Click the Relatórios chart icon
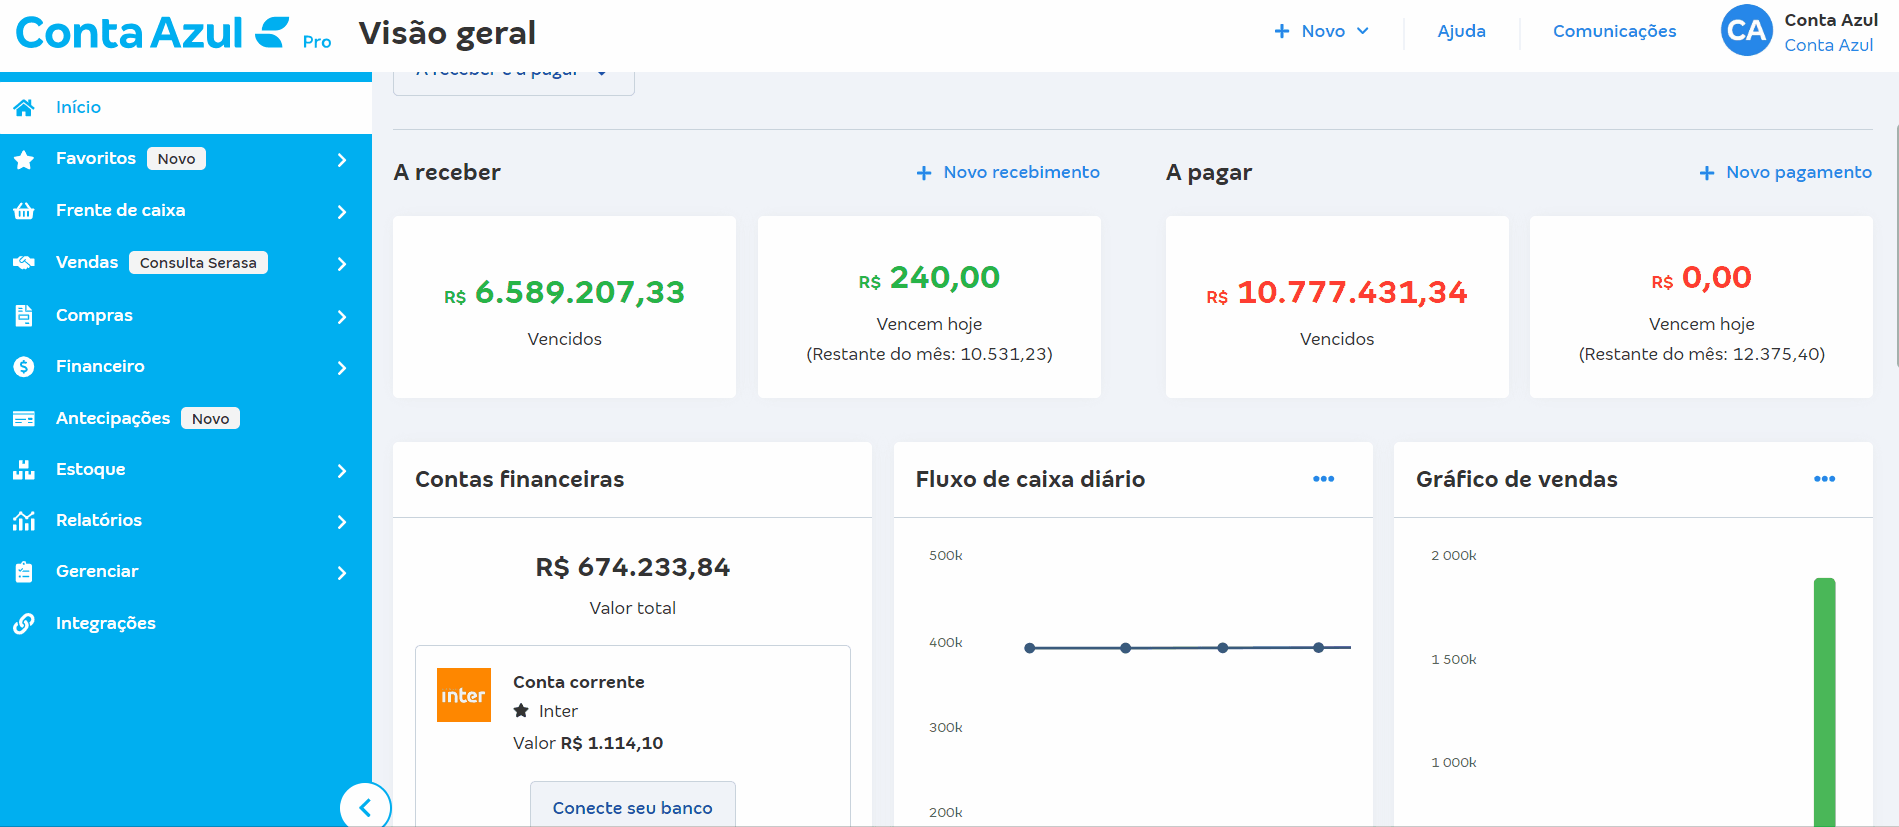 coord(24,521)
